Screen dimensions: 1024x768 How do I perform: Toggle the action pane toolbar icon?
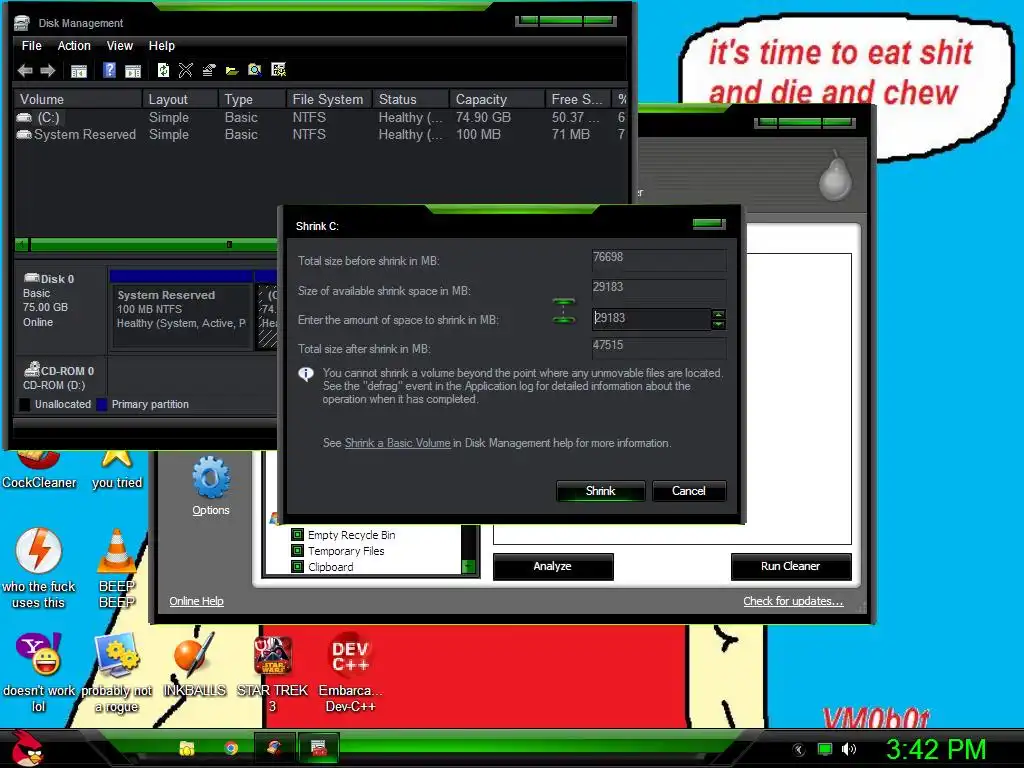click(133, 71)
